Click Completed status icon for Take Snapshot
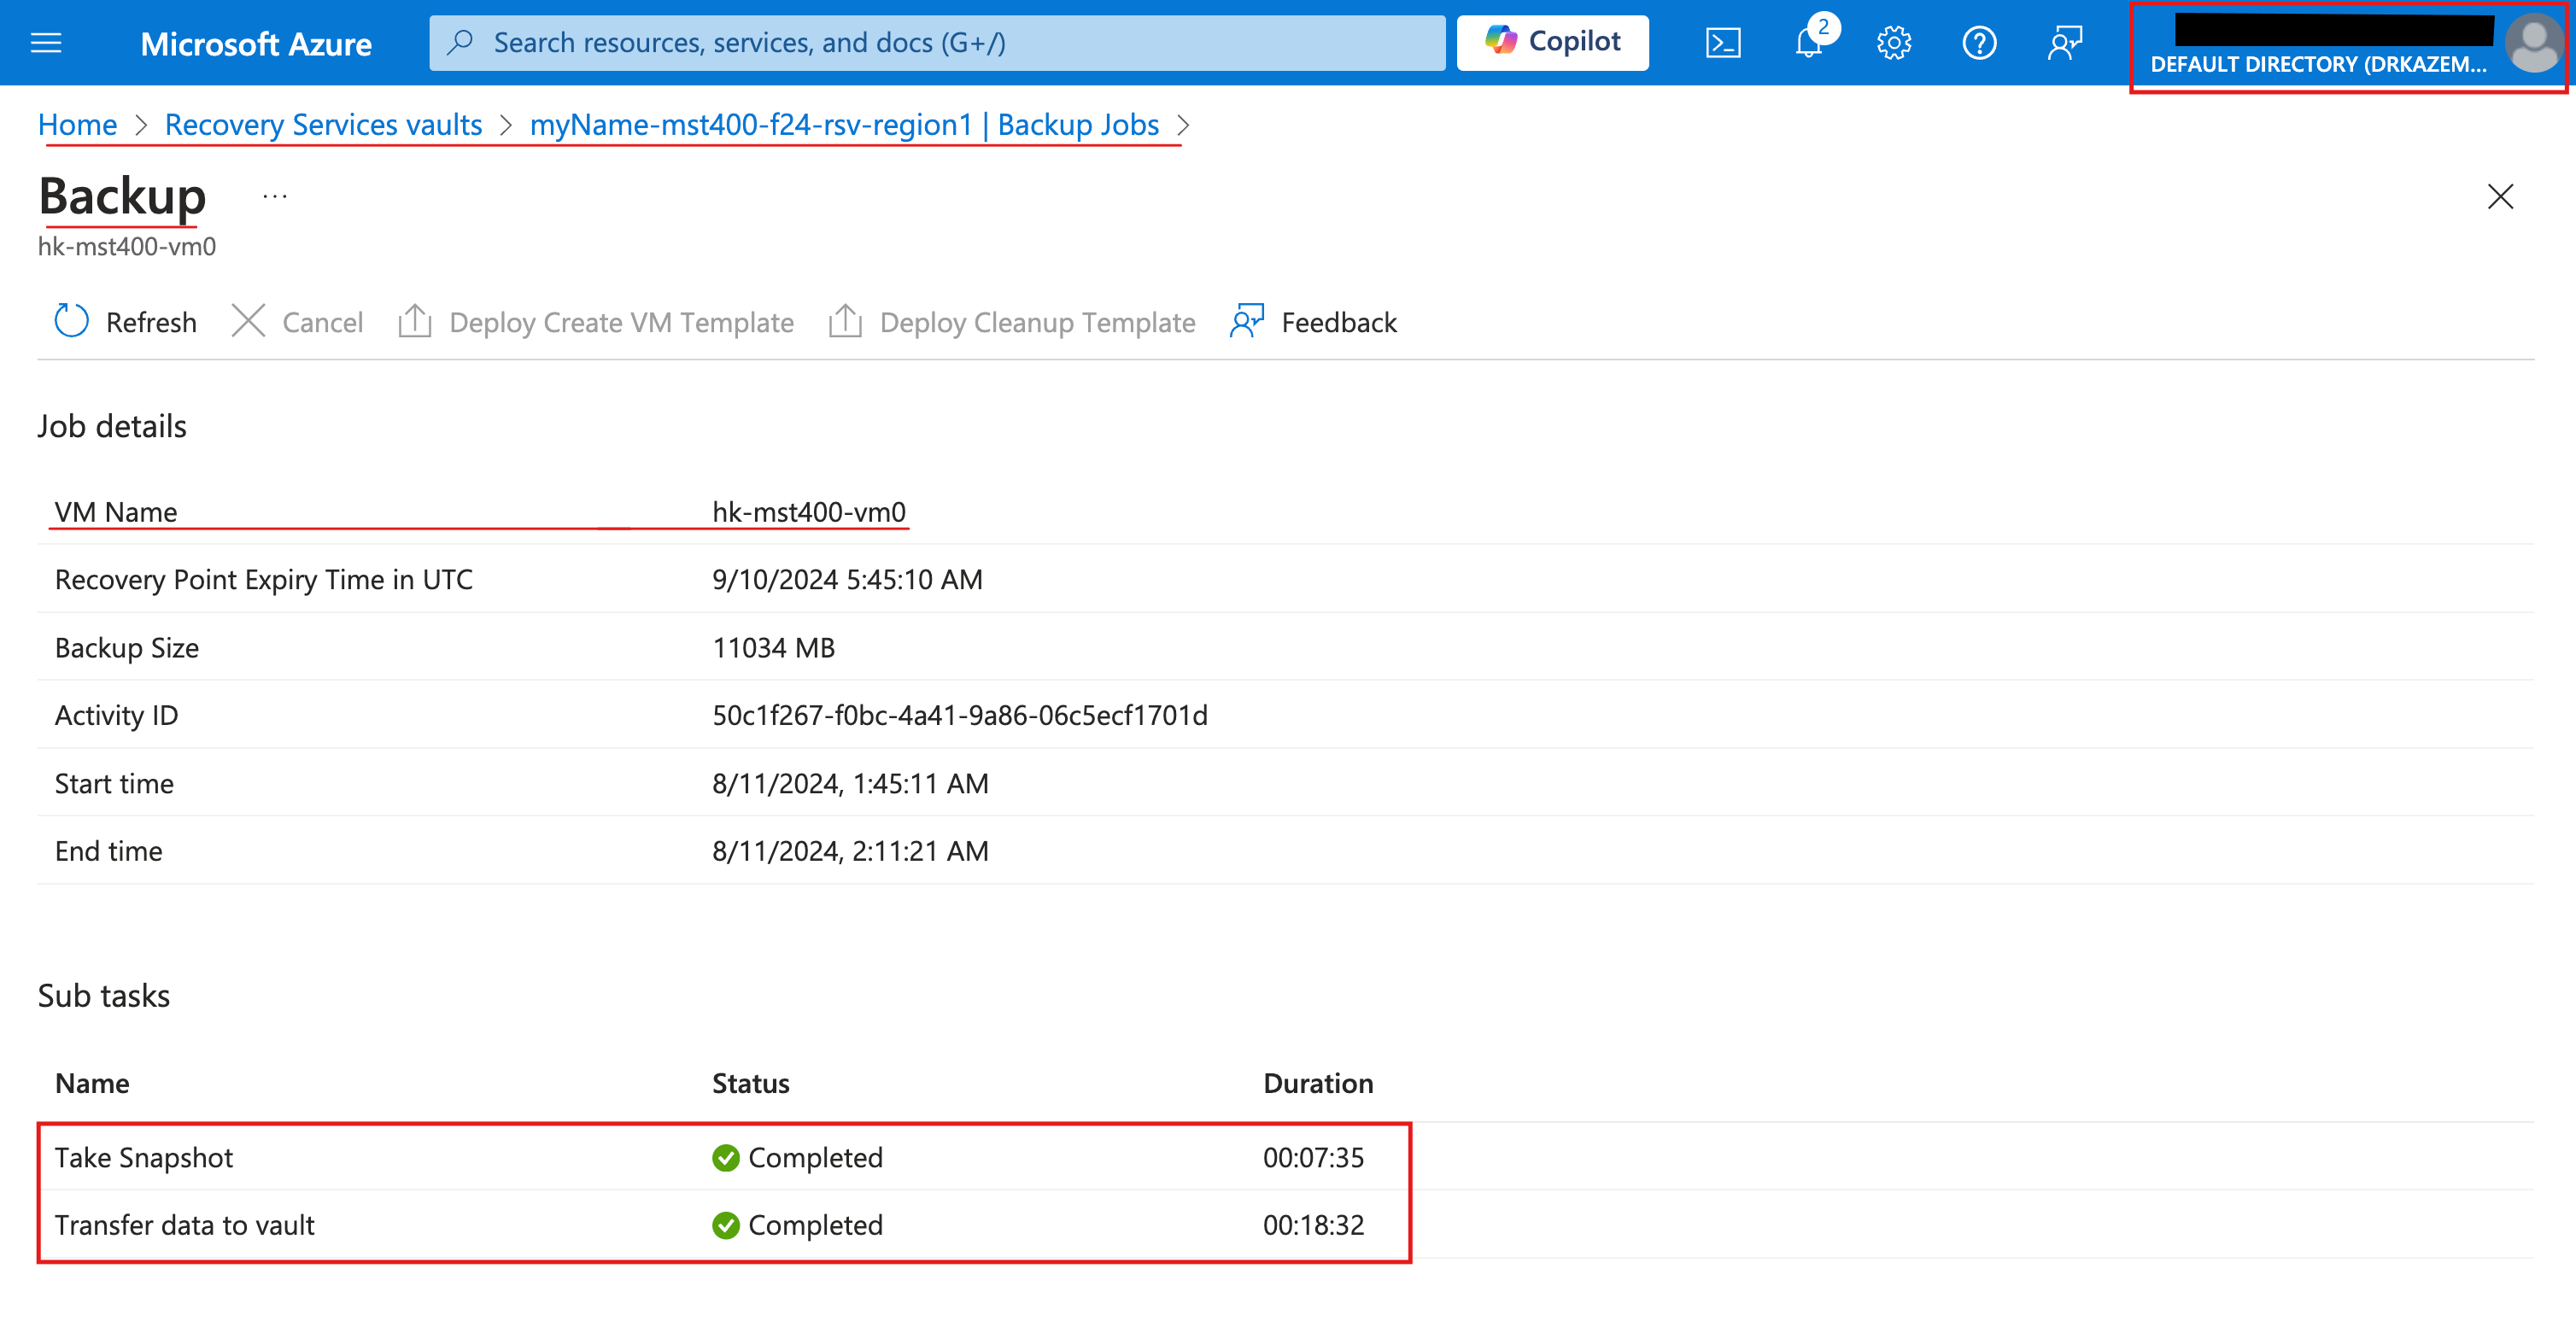The height and width of the screenshot is (1327, 2576). 726,1158
